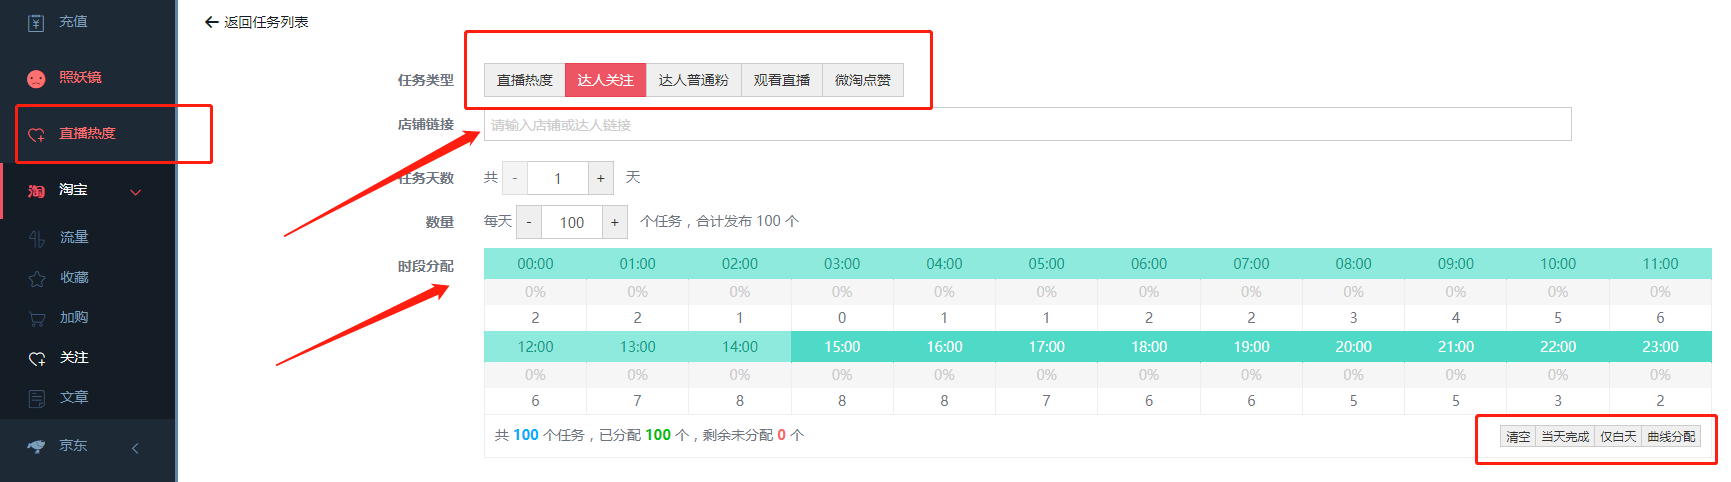1731x482 pixels.
Task: Expand the 京东 menu arrow
Action: tap(136, 447)
